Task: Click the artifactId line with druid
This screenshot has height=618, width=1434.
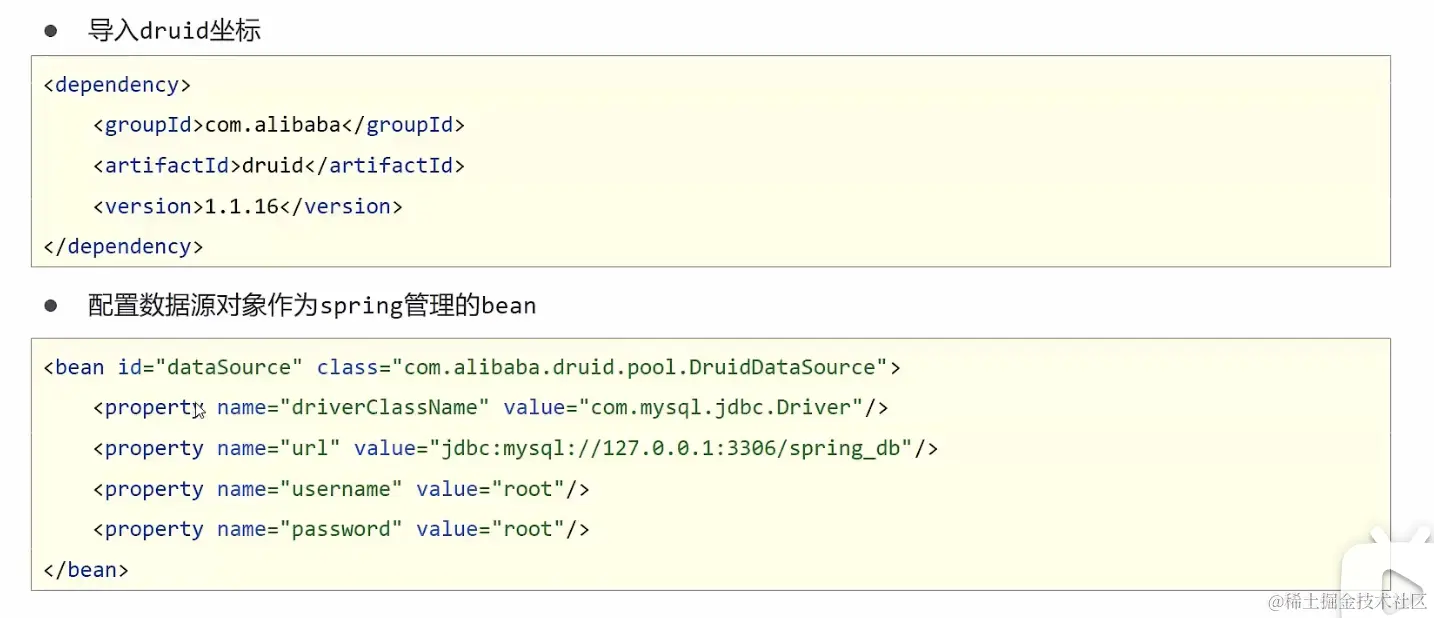Action: pyautogui.click(x=279, y=166)
